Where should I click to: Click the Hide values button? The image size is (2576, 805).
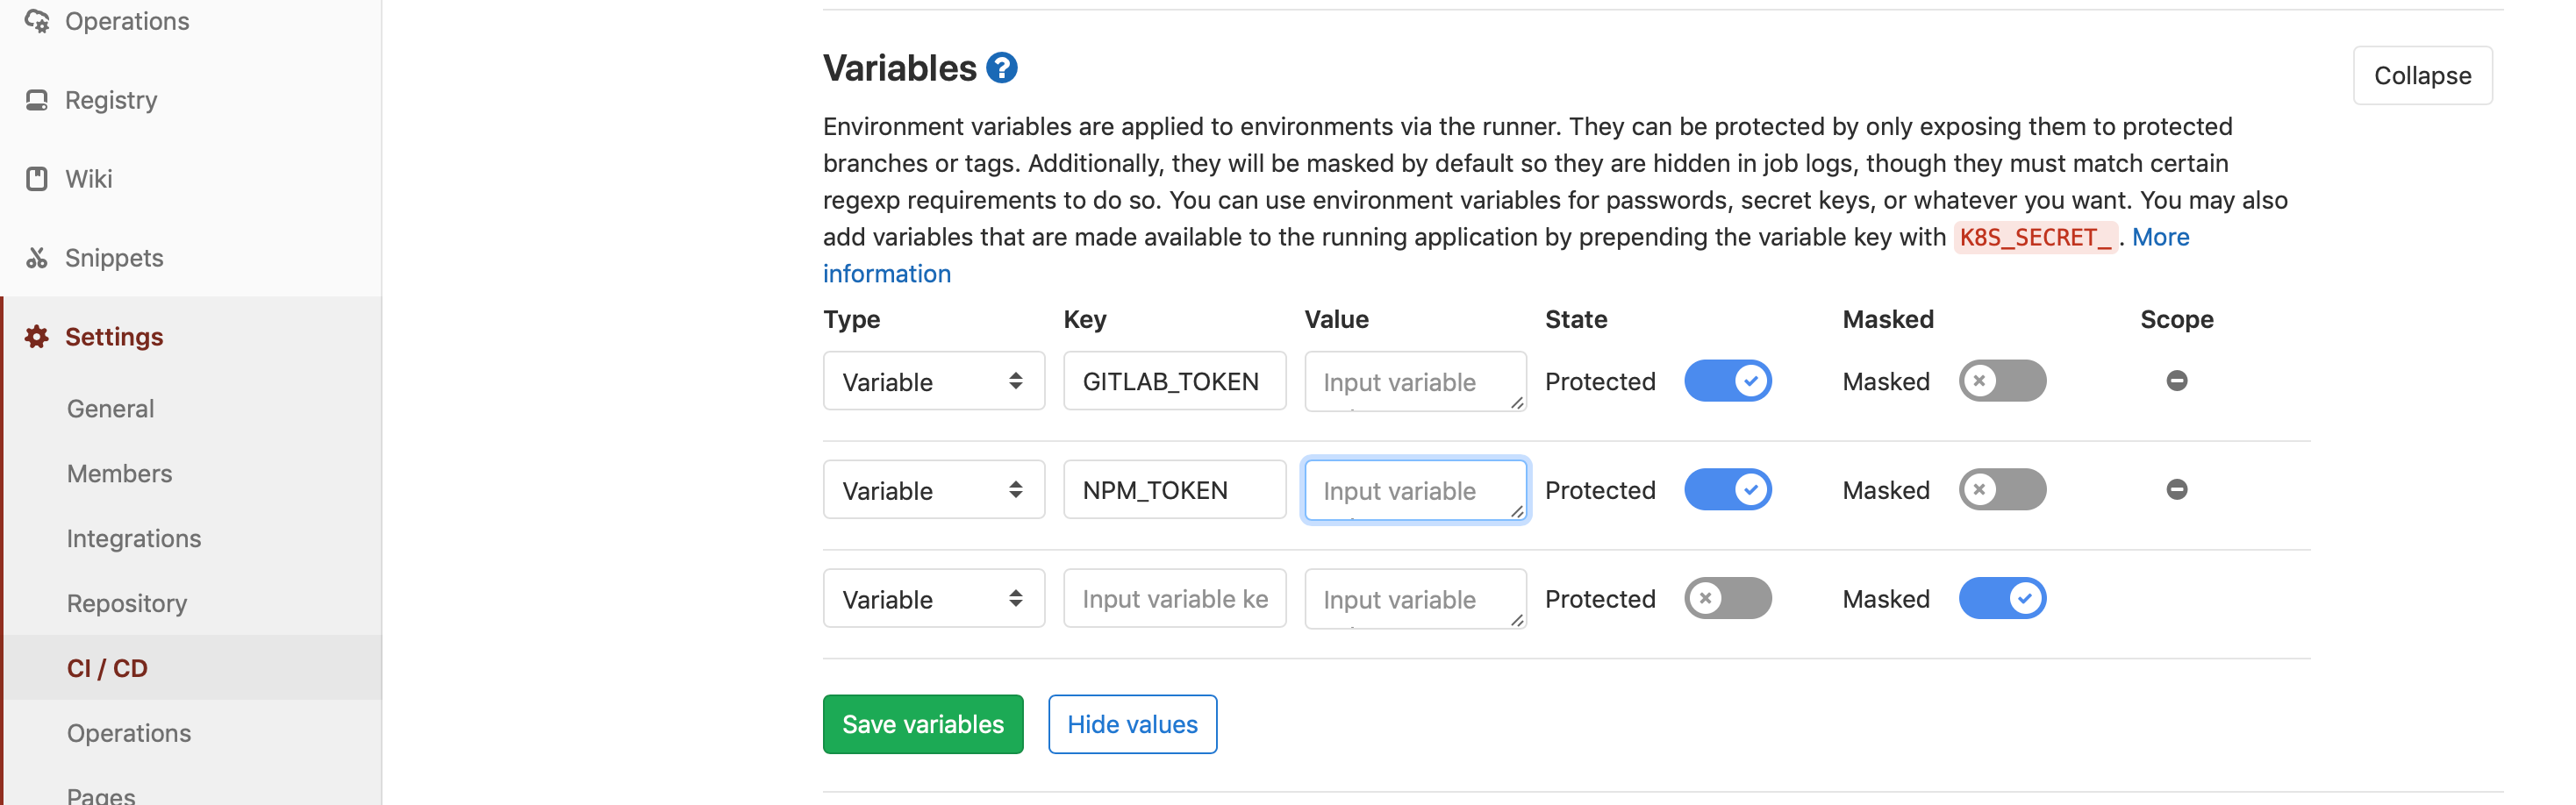pyautogui.click(x=1131, y=723)
